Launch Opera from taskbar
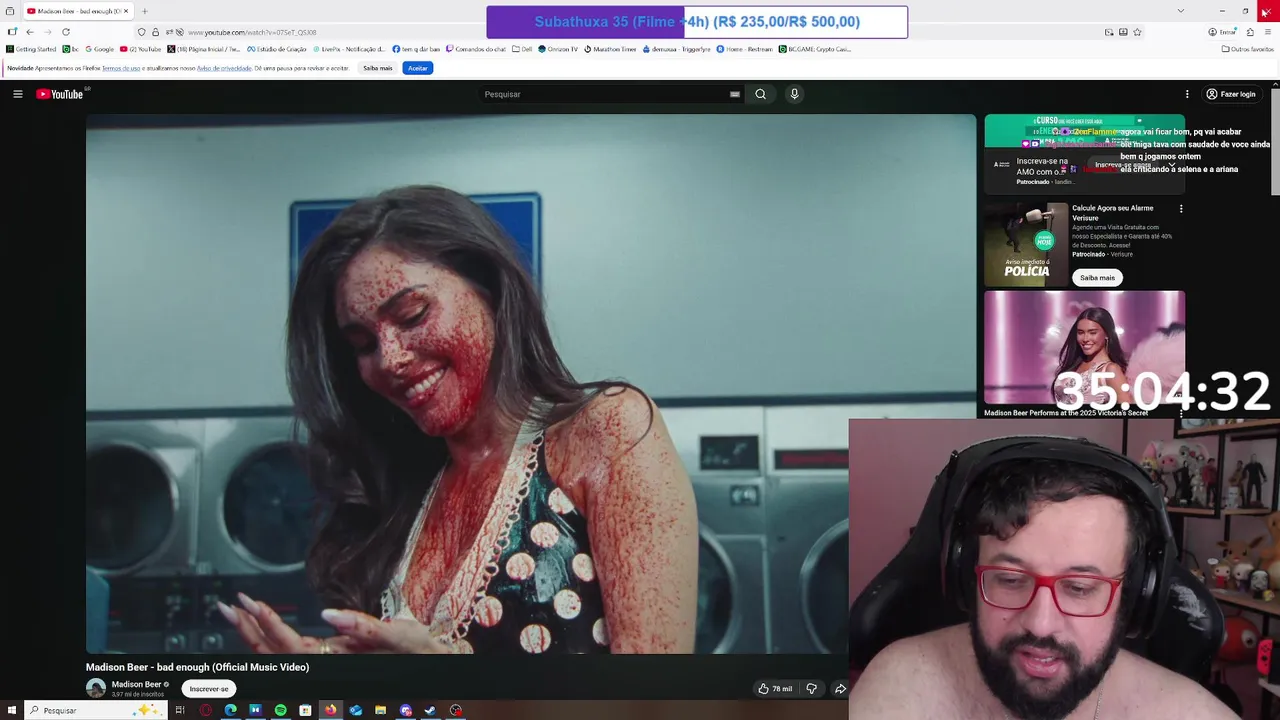This screenshot has height=720, width=1280. (x=205, y=710)
